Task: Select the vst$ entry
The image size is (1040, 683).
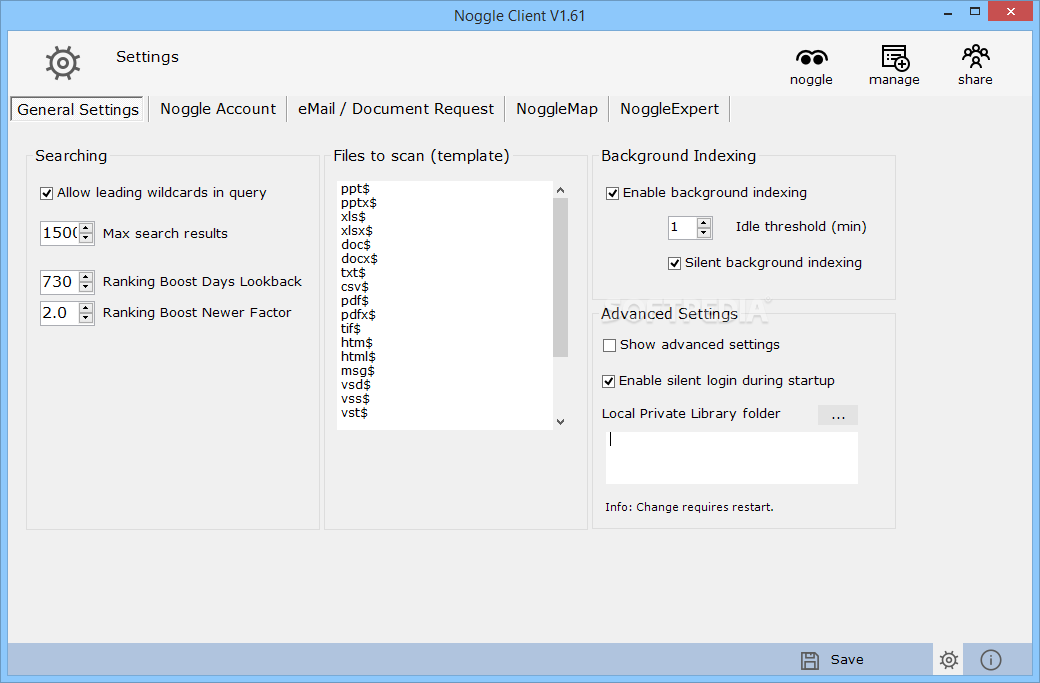Action: pos(354,412)
